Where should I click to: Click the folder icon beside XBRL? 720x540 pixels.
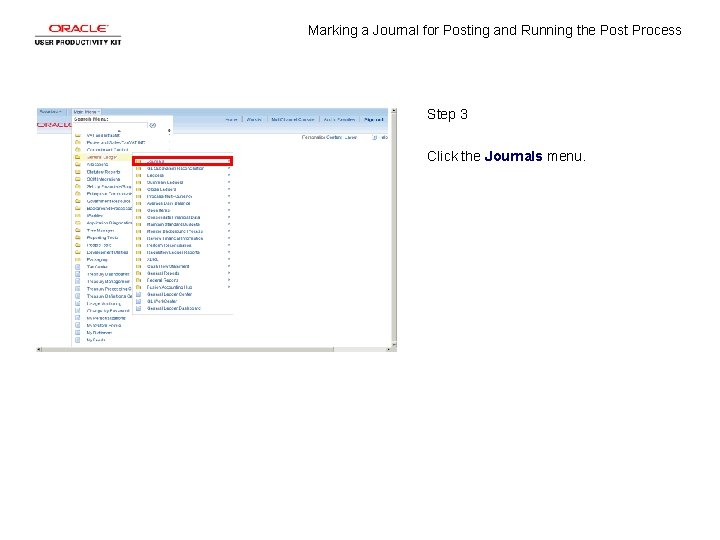[x=138, y=259]
